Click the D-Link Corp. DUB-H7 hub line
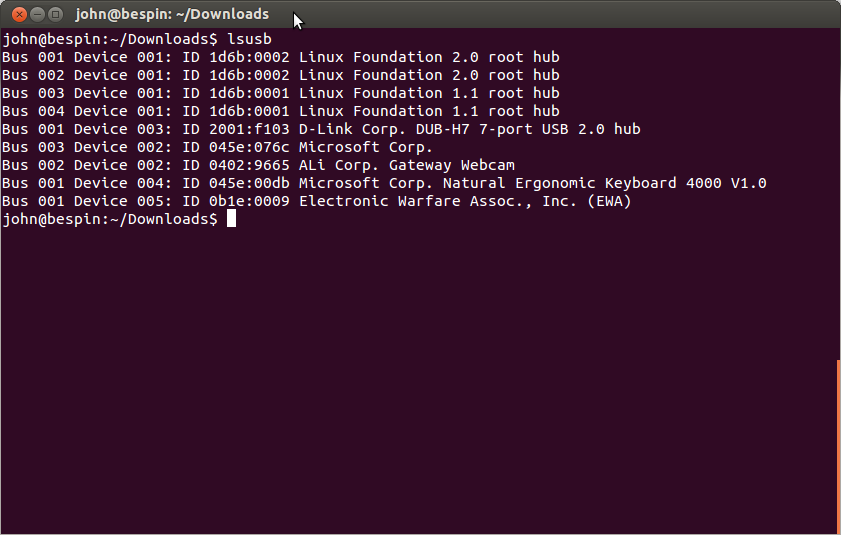This screenshot has height=535, width=841. [470, 129]
